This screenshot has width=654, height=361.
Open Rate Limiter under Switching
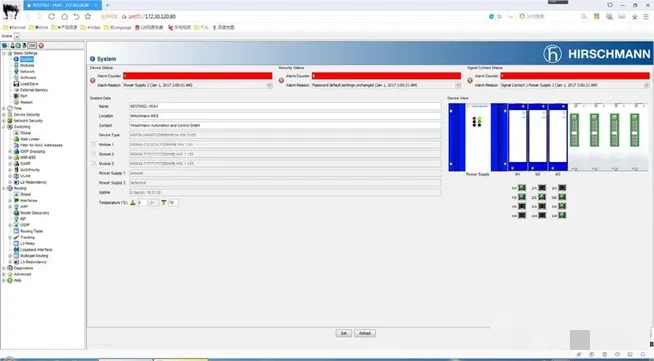30,139
